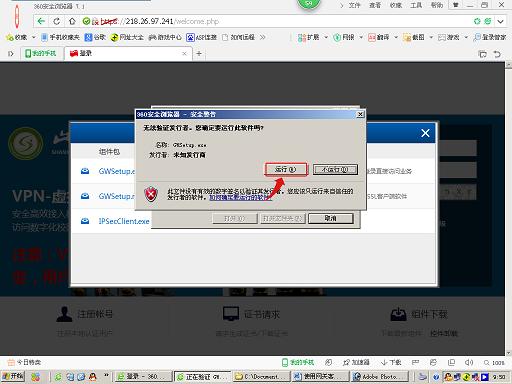
Task: Open the 工具 menu
Action: click(416, 5)
